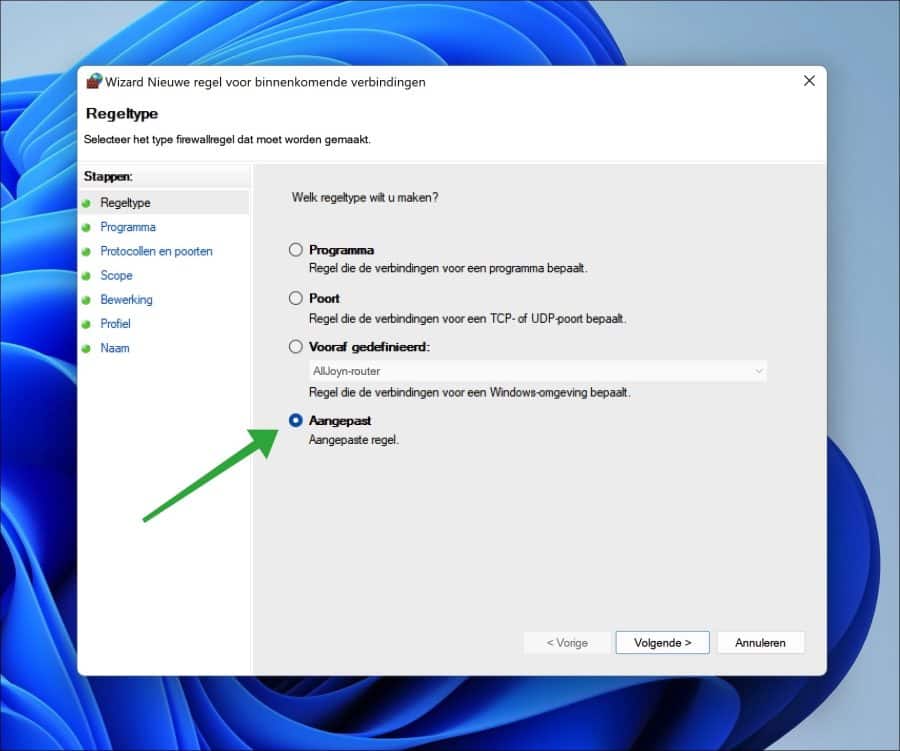Click green bullet beside Programma step
This screenshot has width=900, height=751.
click(x=86, y=227)
